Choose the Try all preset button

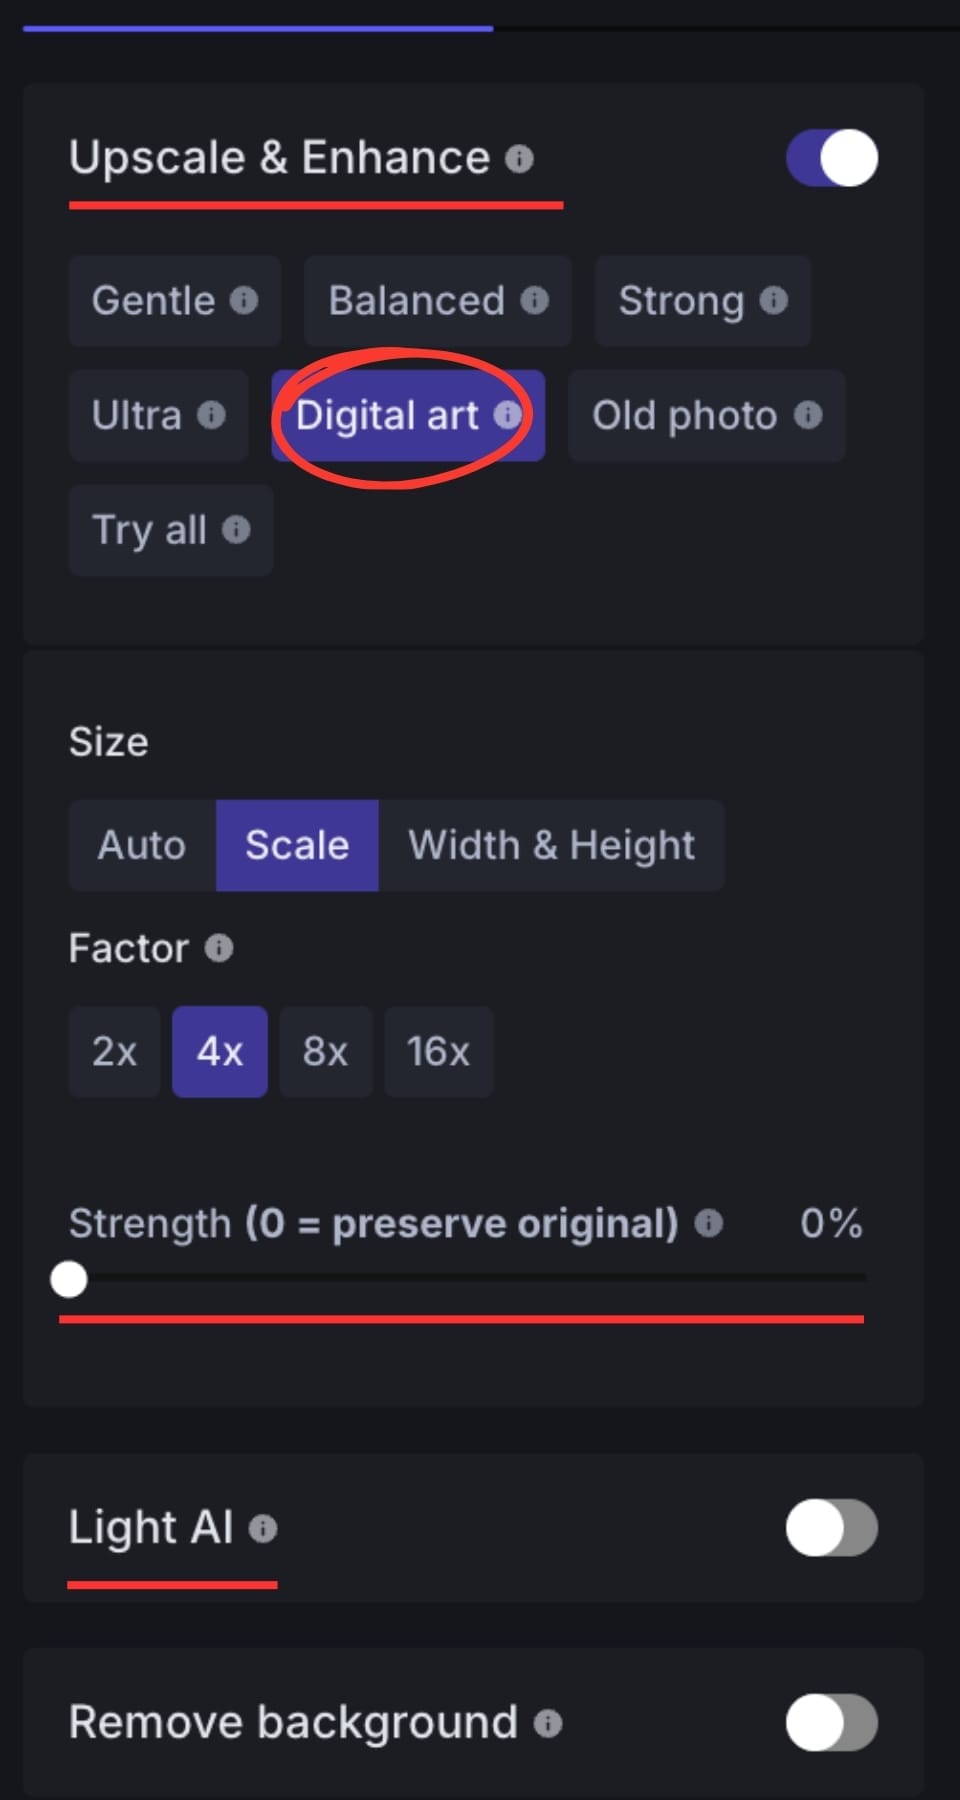[x=150, y=530]
